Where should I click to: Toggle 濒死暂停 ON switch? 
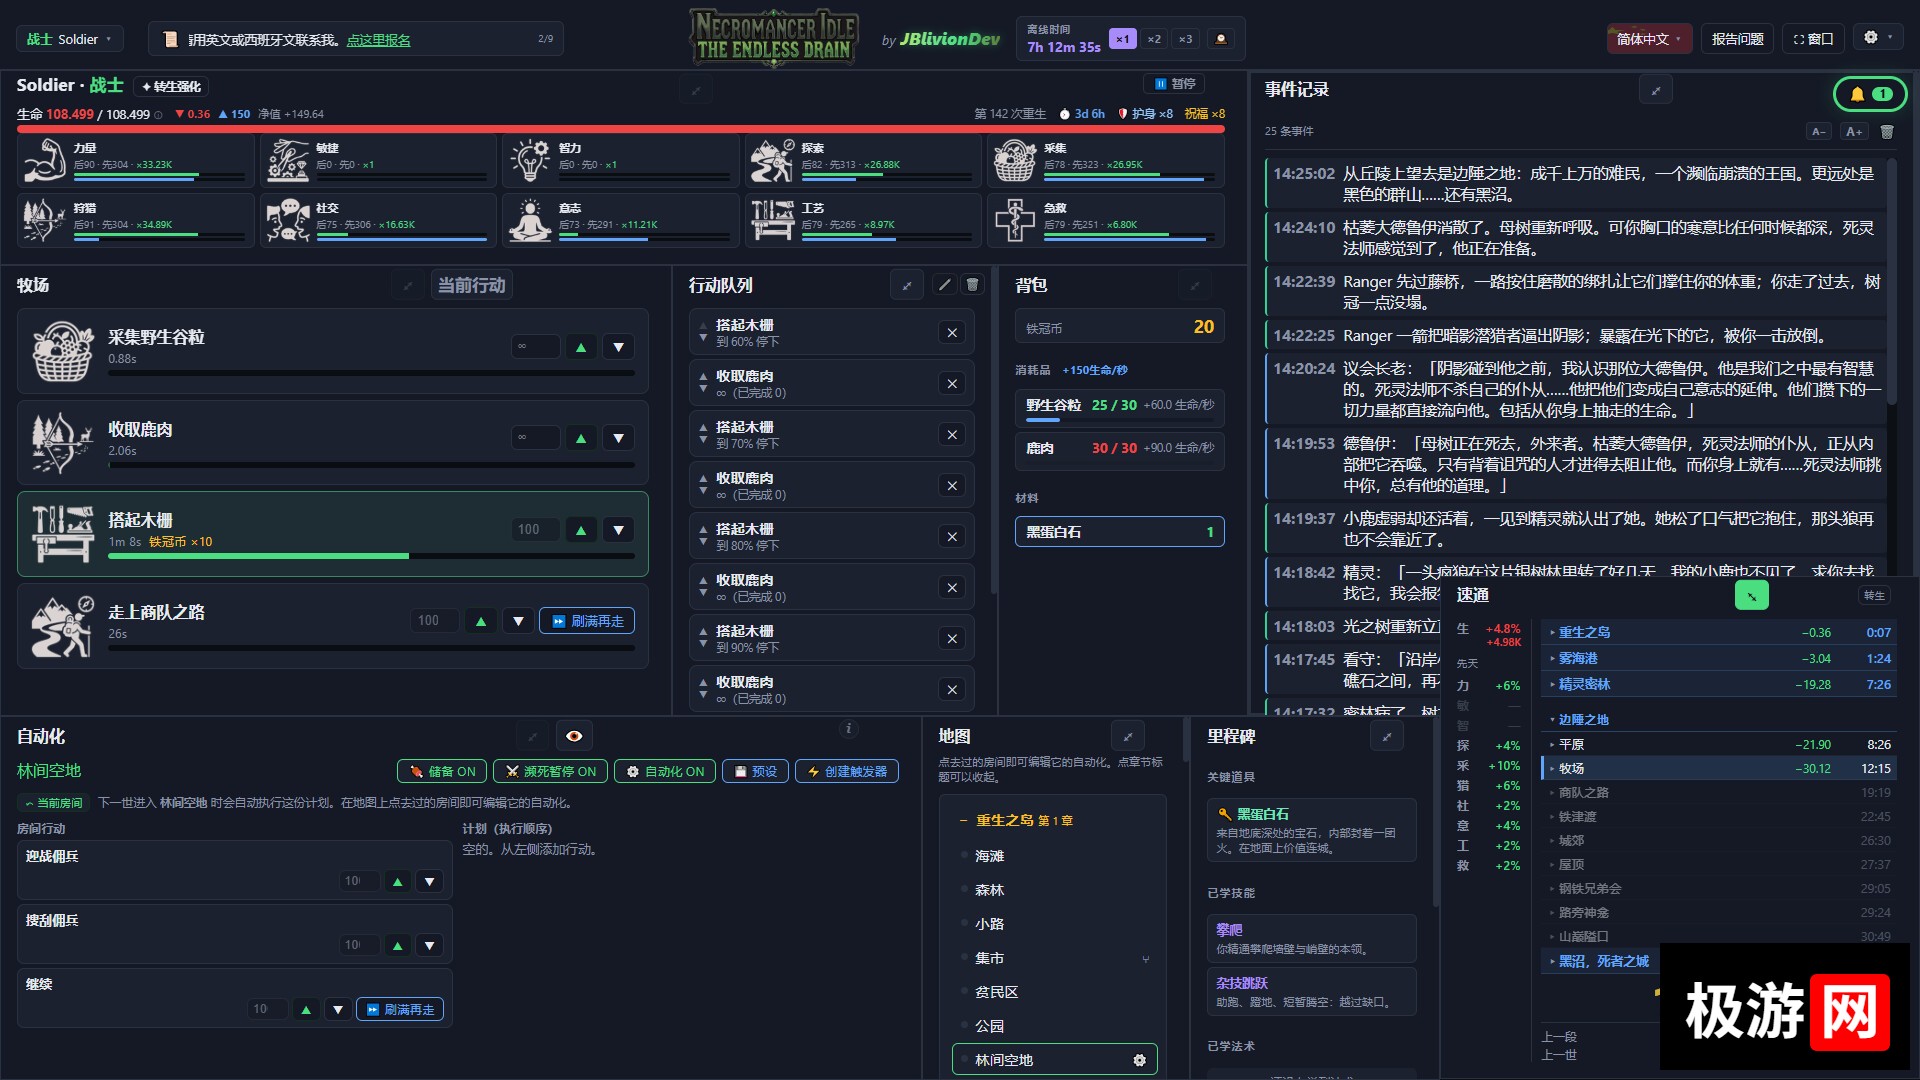pyautogui.click(x=550, y=772)
